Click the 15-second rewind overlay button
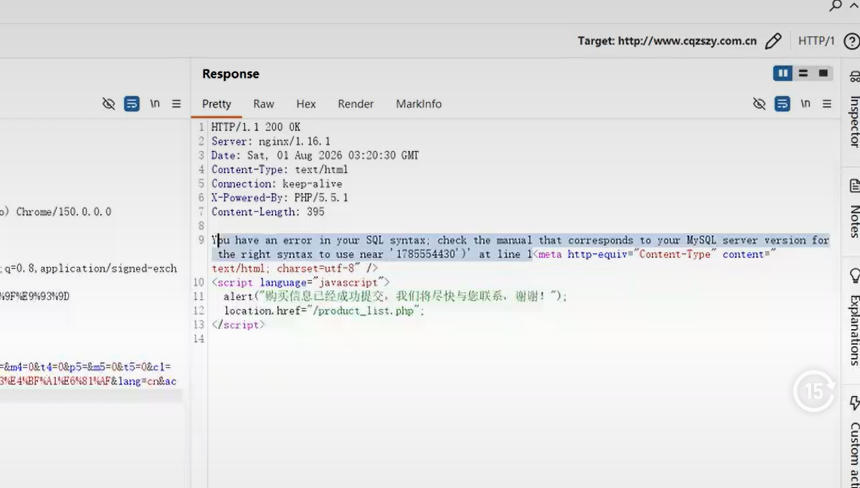 point(814,391)
